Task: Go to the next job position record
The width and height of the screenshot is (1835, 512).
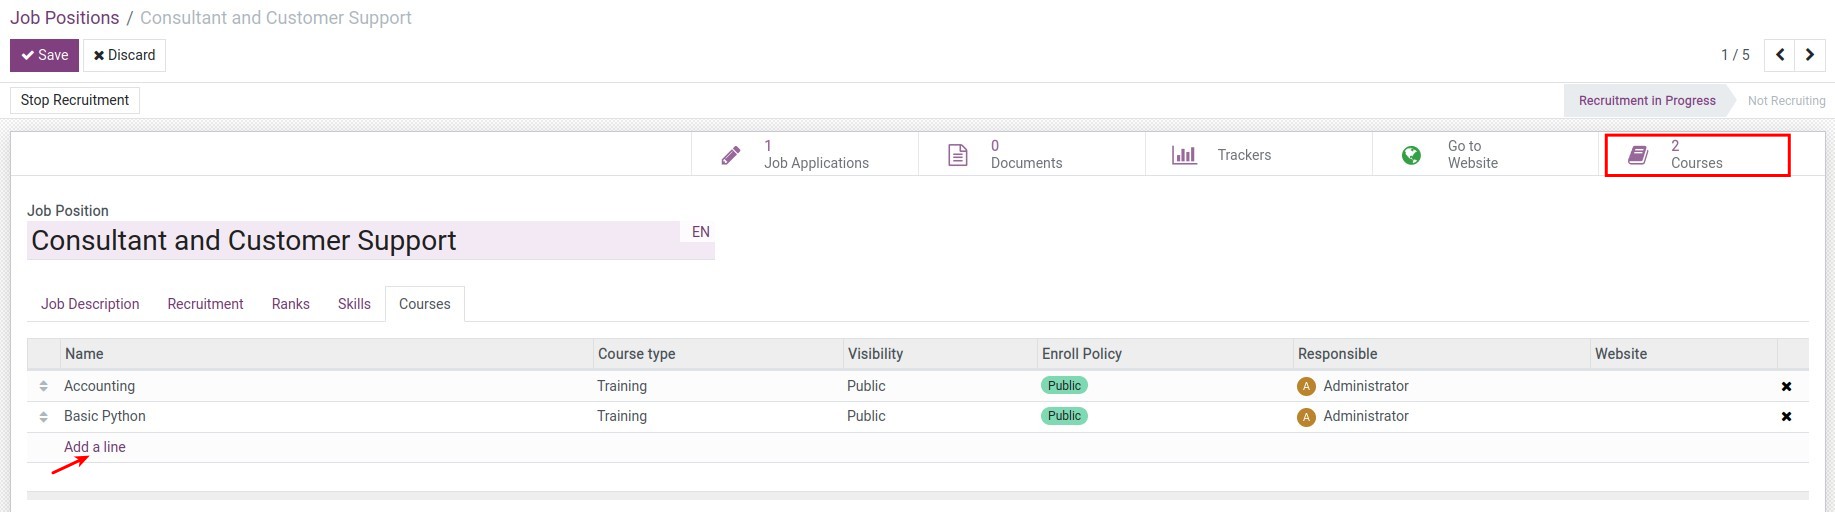Action: [1810, 55]
